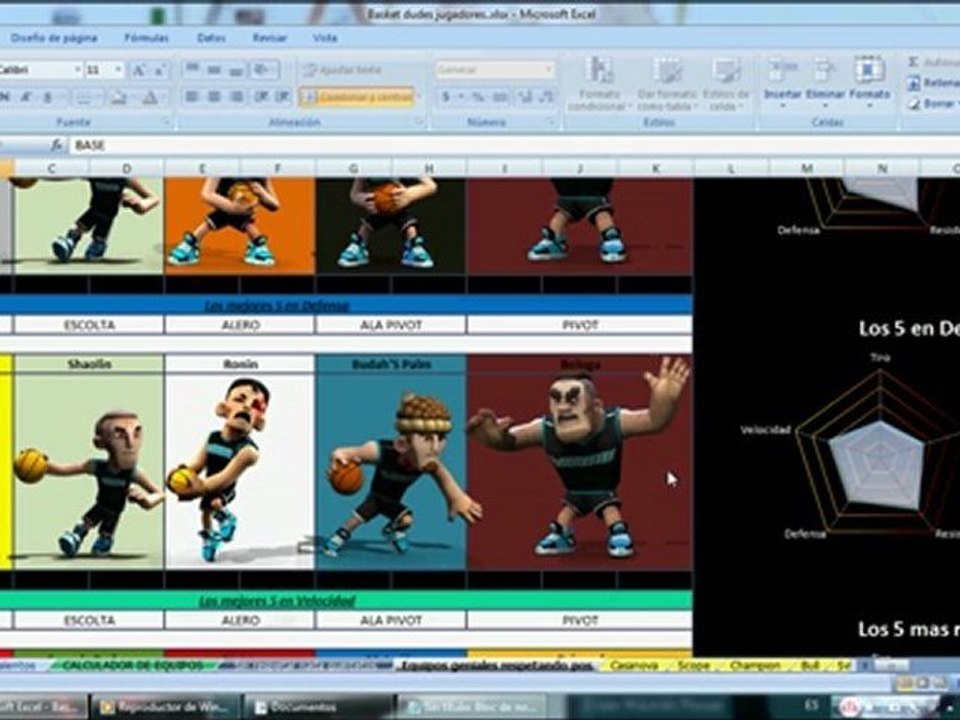Screen dimensions: 960x720
Task: Apply the fill color bucket
Action: click(119, 97)
